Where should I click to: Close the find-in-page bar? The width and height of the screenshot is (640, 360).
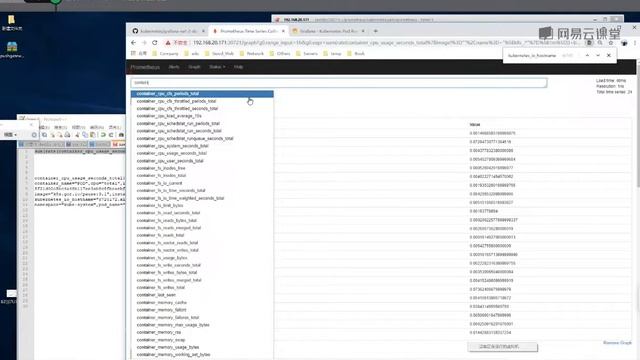point(609,55)
